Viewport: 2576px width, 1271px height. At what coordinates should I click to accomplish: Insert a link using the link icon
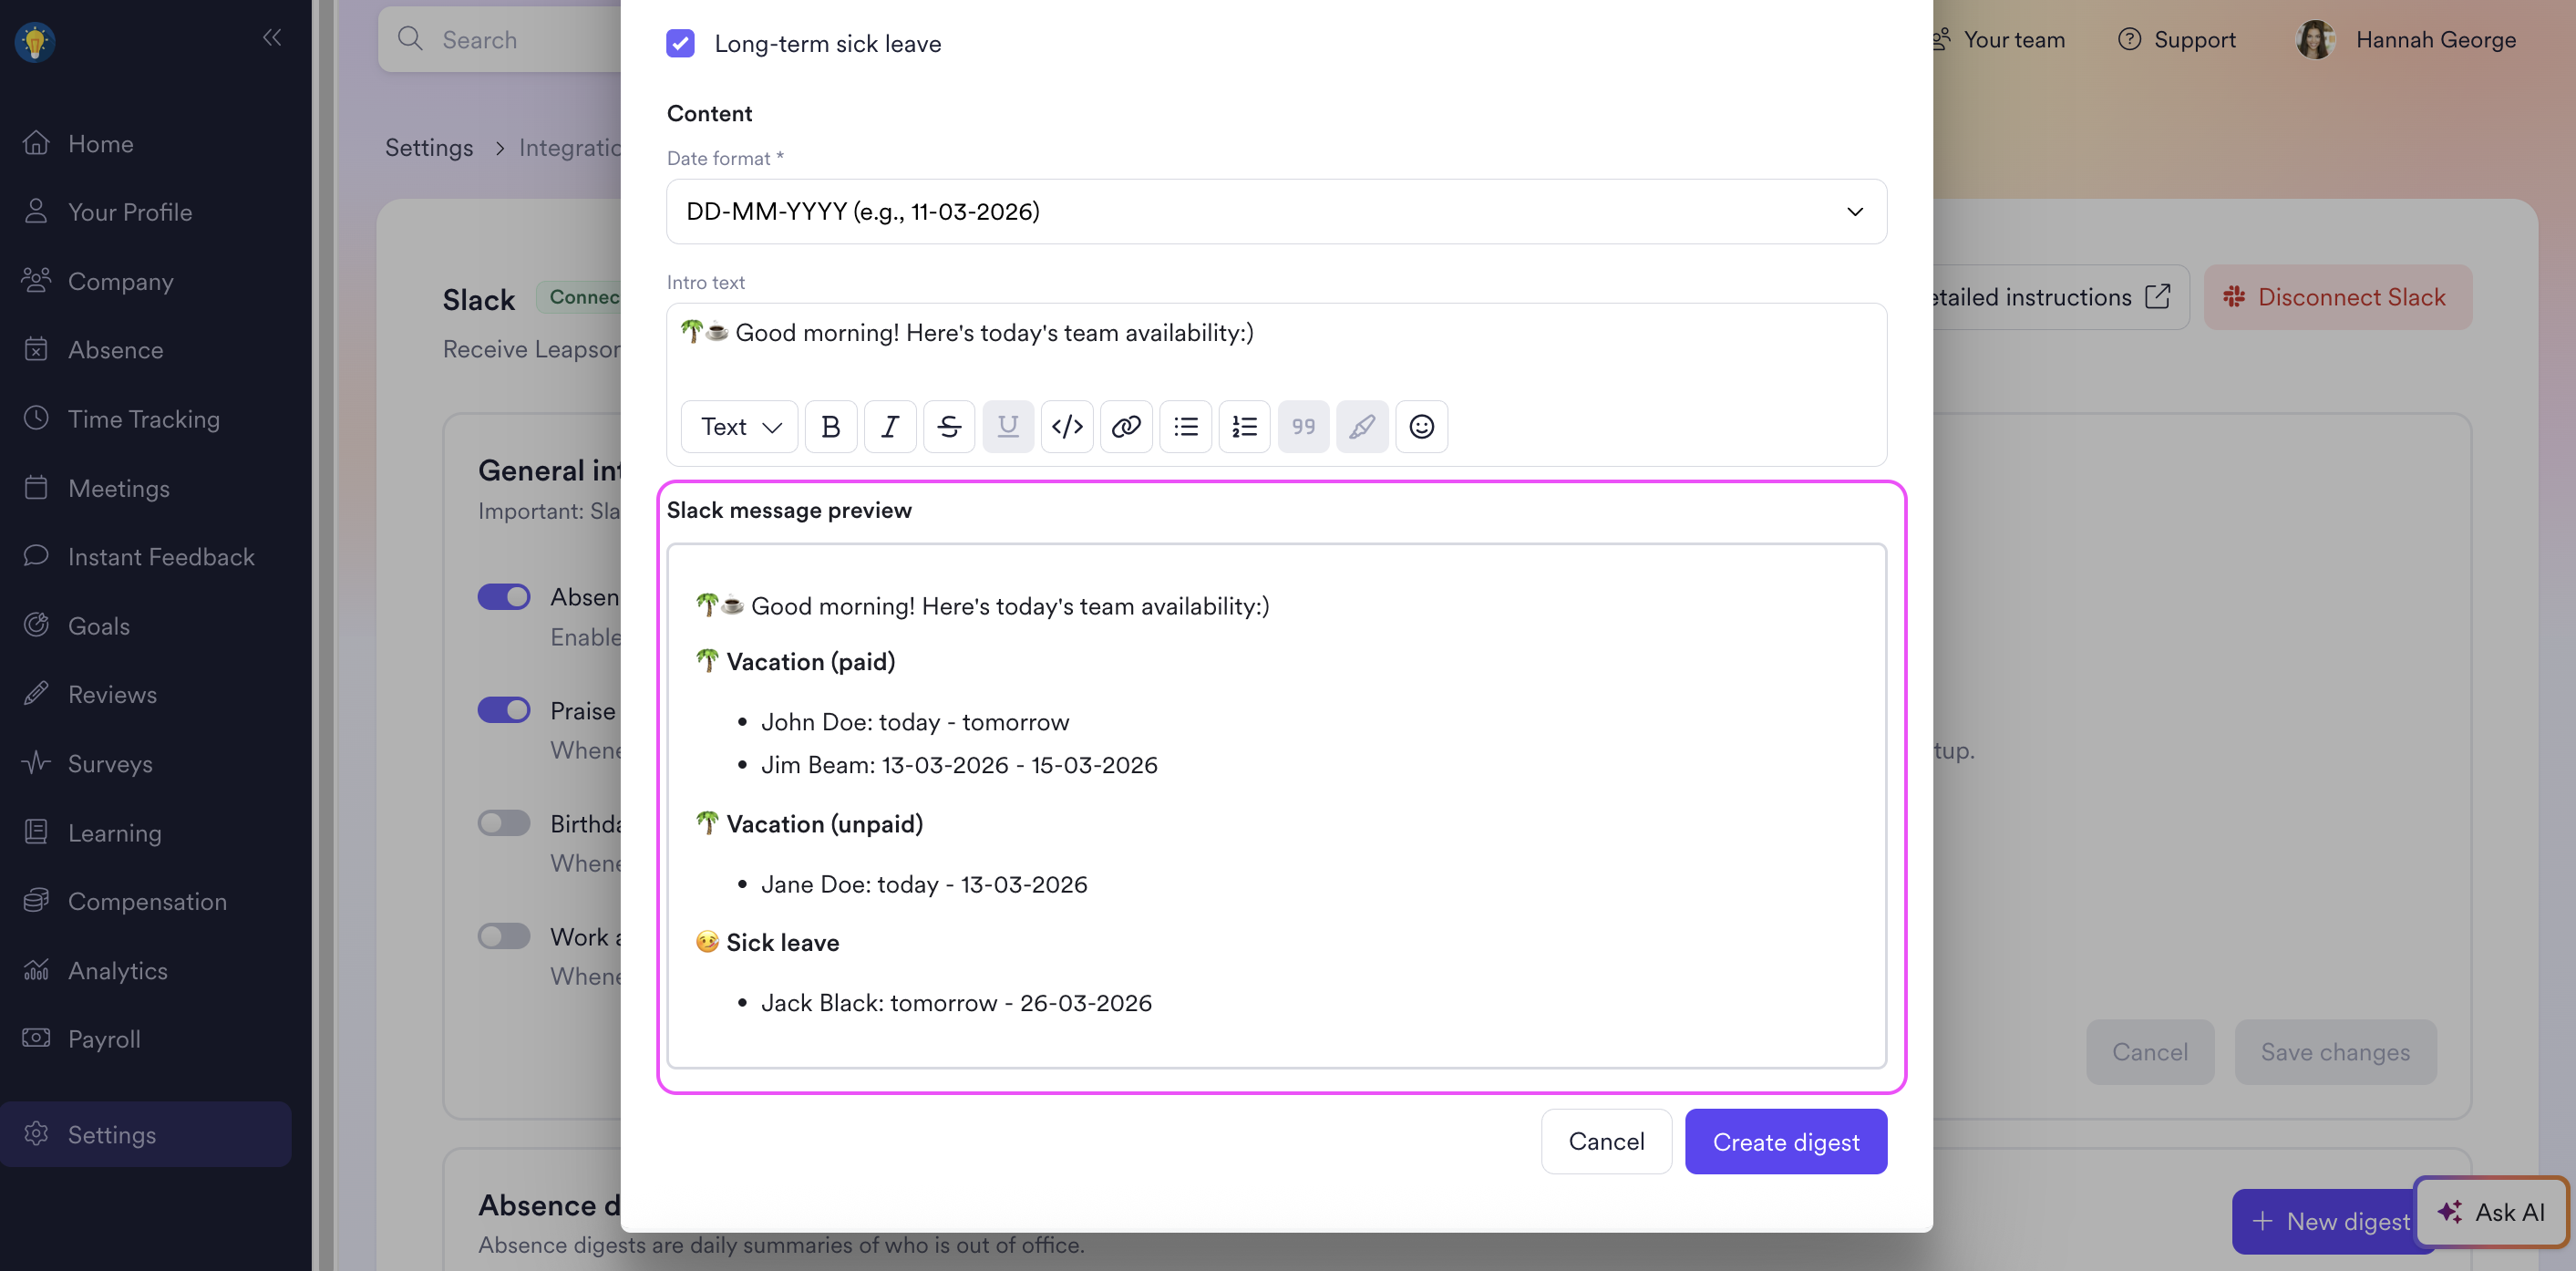pyautogui.click(x=1126, y=427)
